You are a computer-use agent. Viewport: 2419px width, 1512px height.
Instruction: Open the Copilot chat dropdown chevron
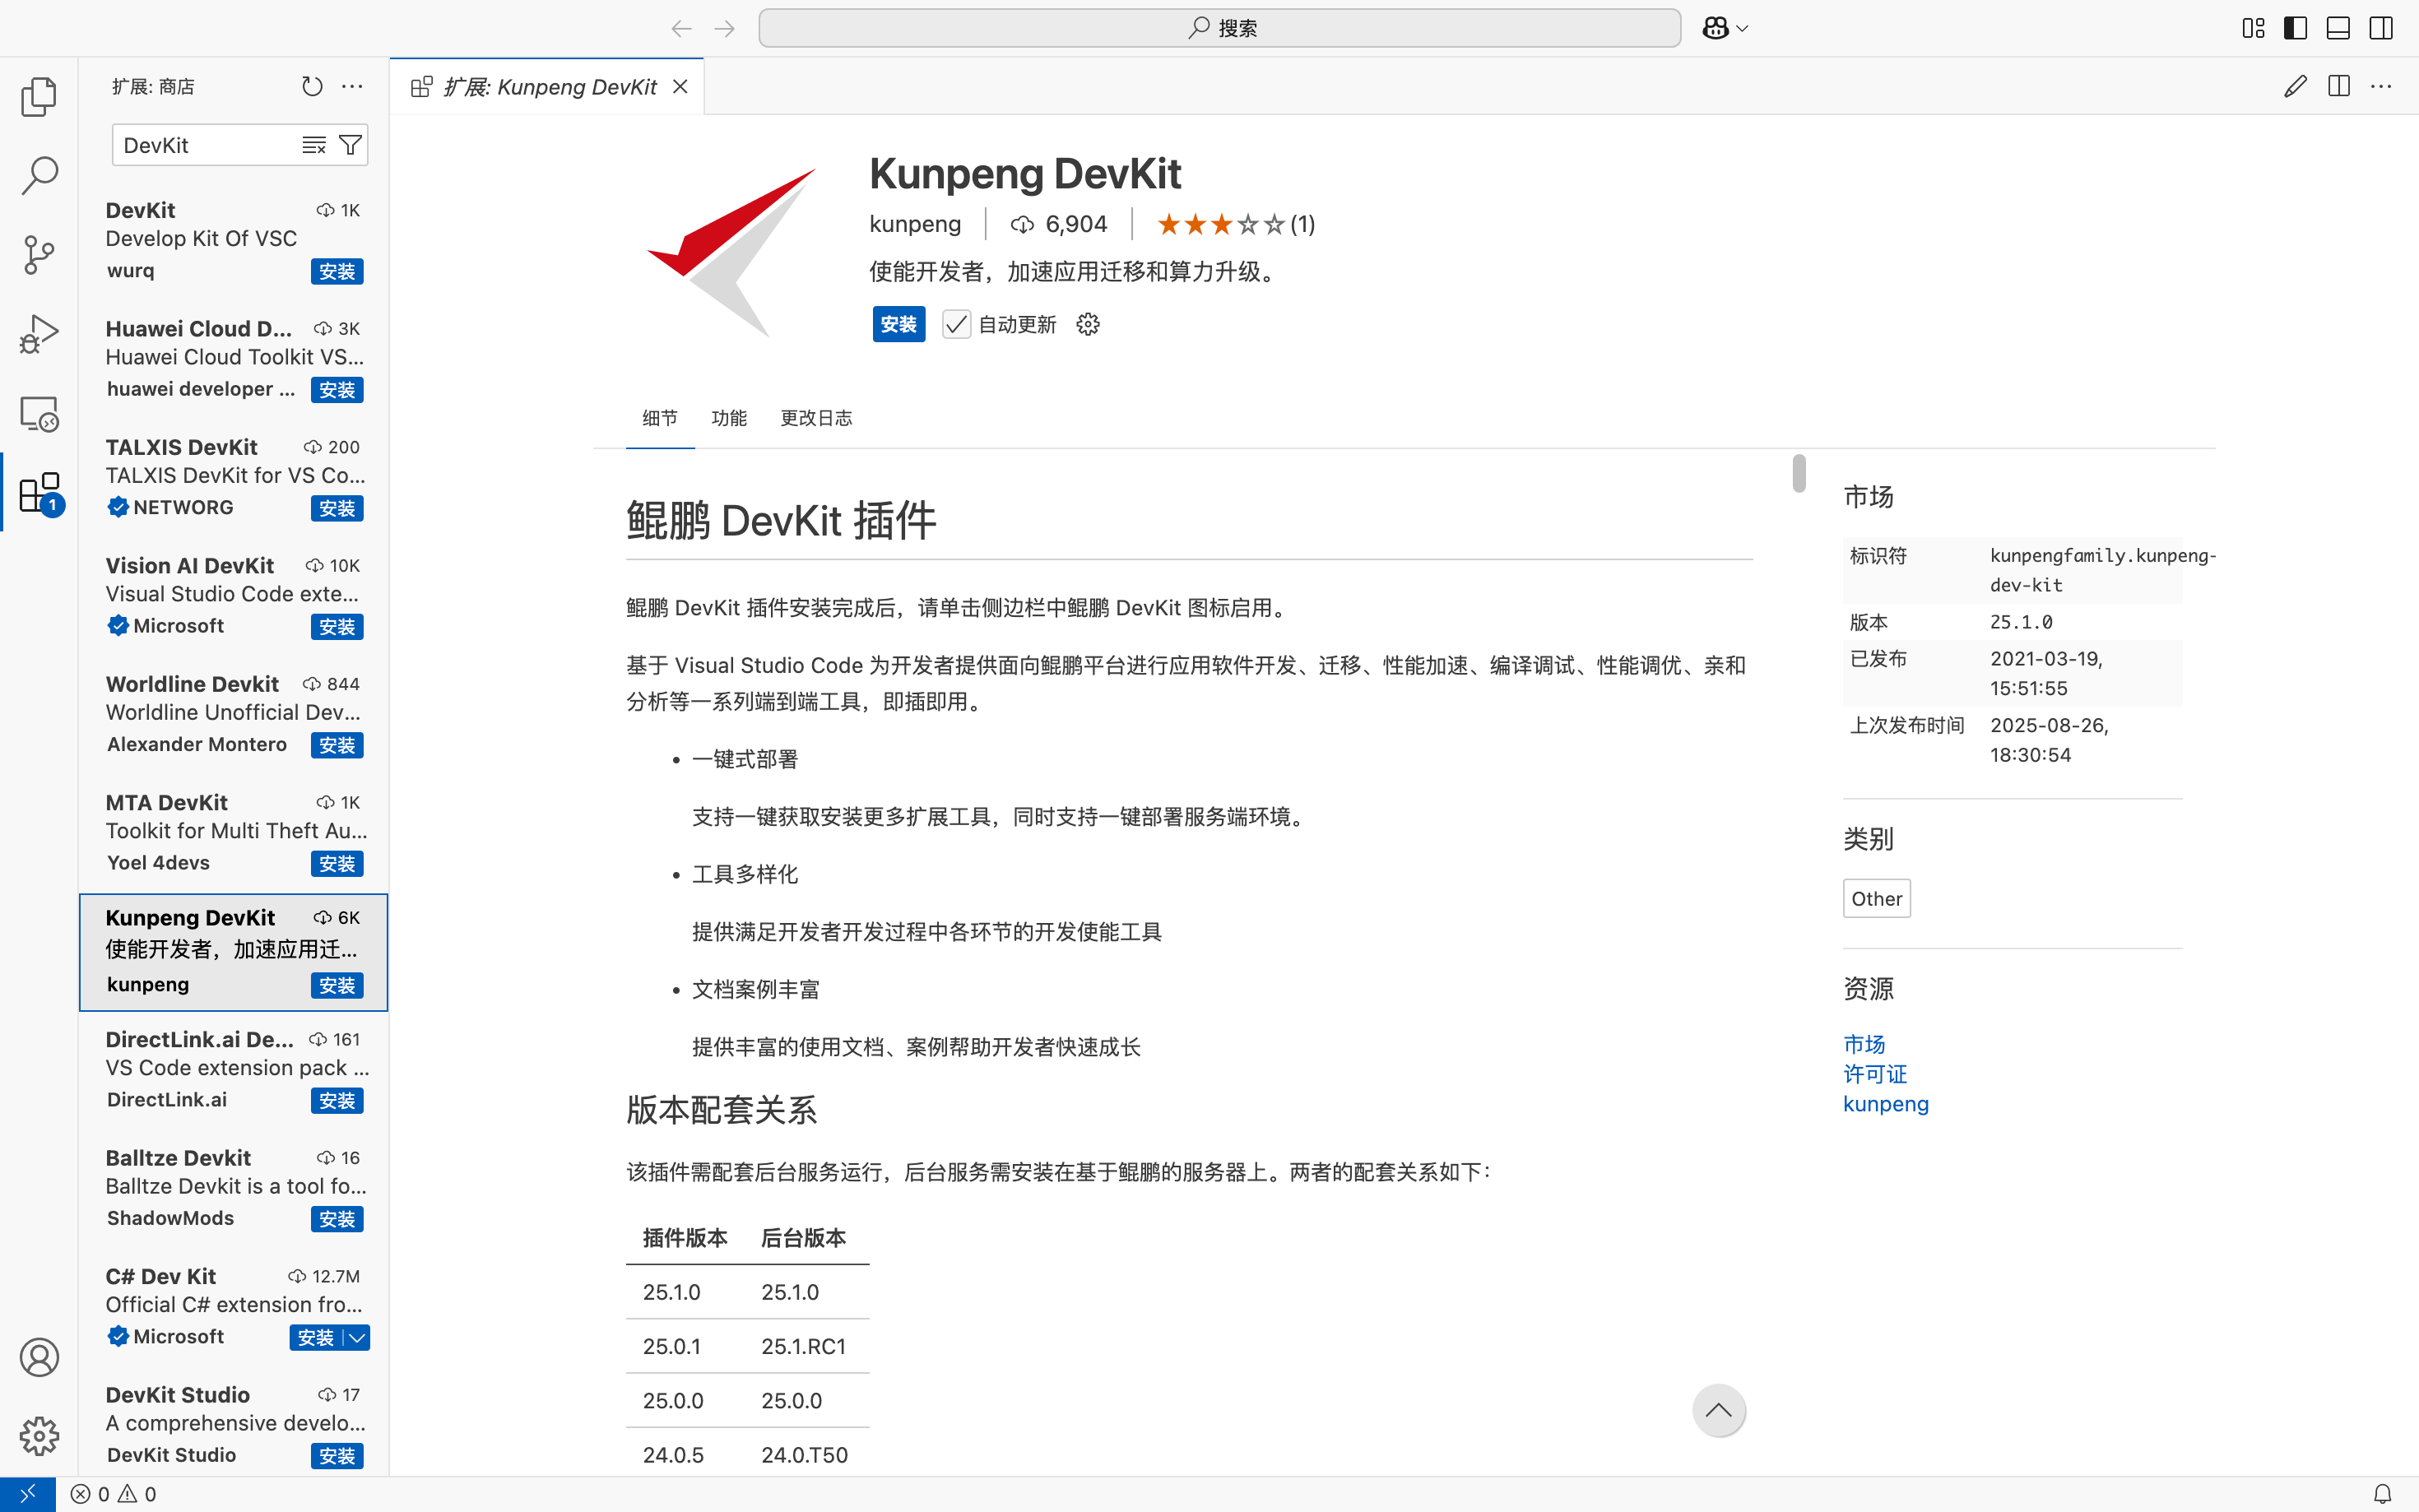pos(1743,29)
